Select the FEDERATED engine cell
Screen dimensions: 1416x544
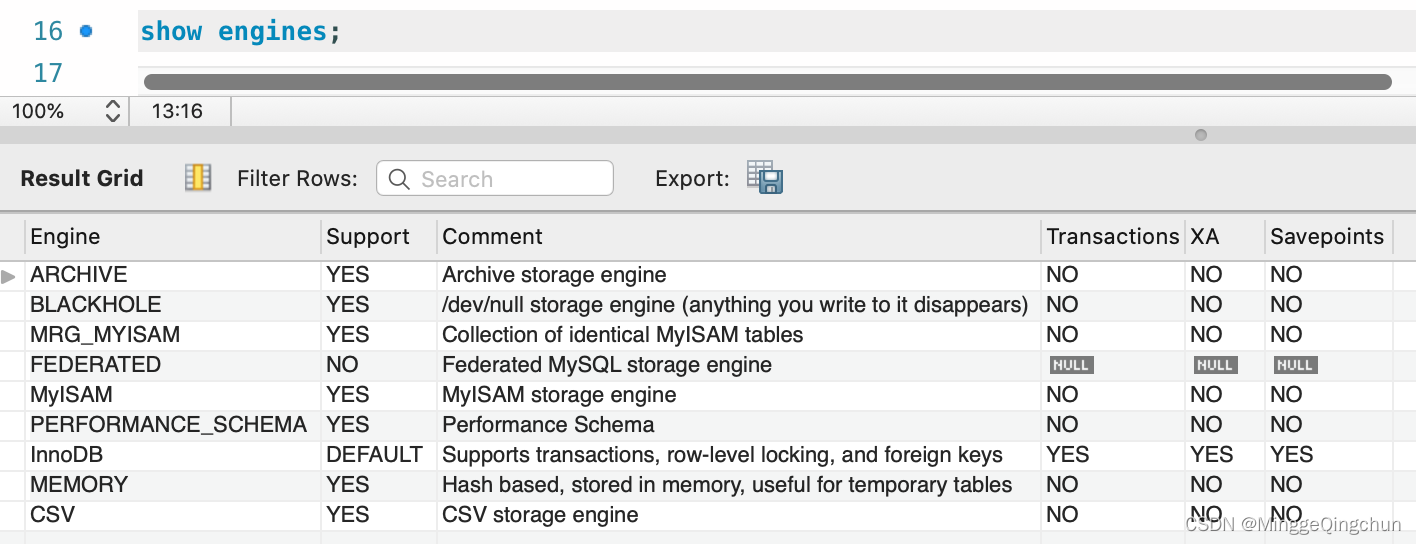[95, 365]
